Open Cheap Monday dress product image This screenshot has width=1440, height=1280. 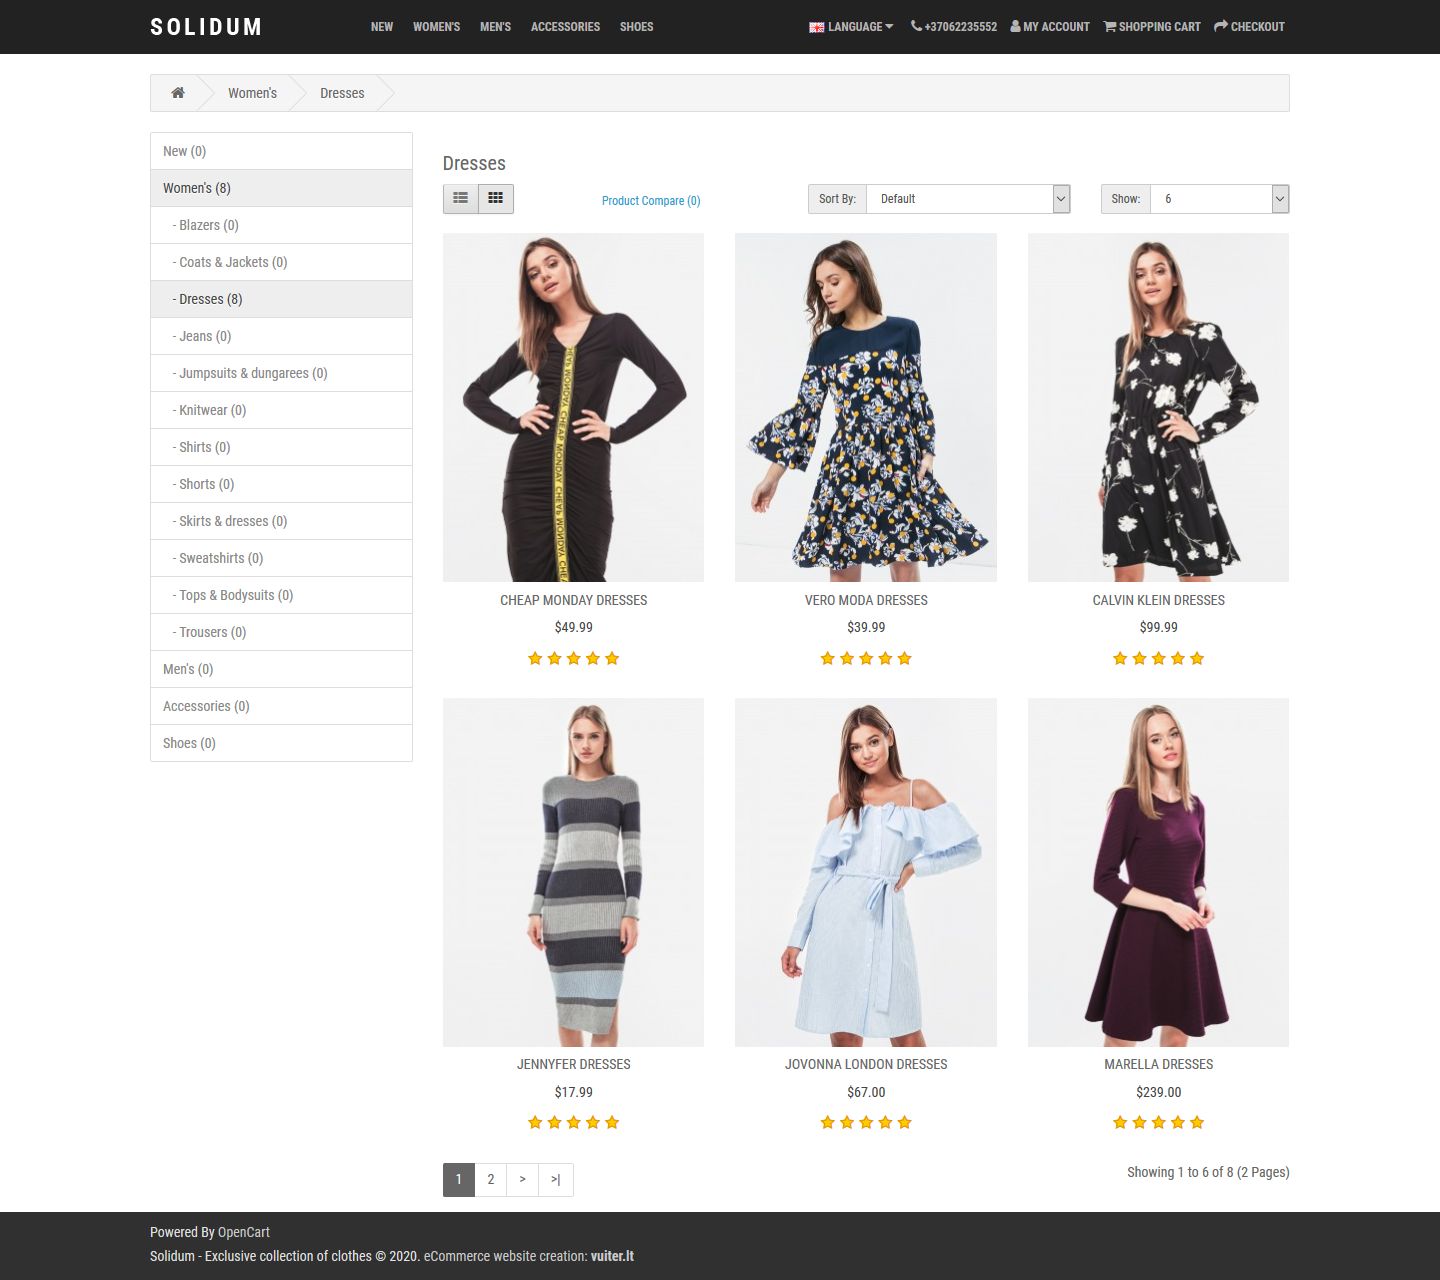(x=573, y=408)
